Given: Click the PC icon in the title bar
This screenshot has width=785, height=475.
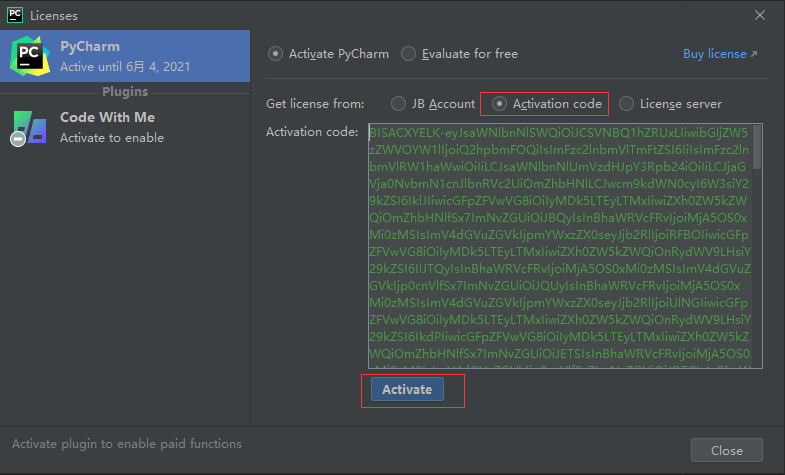Looking at the screenshot, I should 15,15.
